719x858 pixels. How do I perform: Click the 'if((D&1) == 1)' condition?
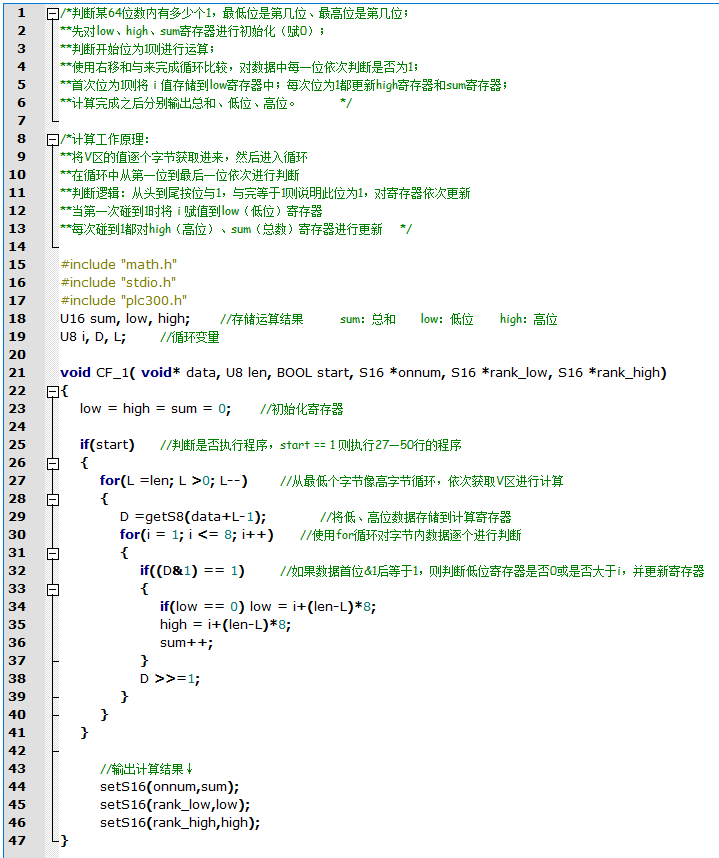[x=192, y=571]
